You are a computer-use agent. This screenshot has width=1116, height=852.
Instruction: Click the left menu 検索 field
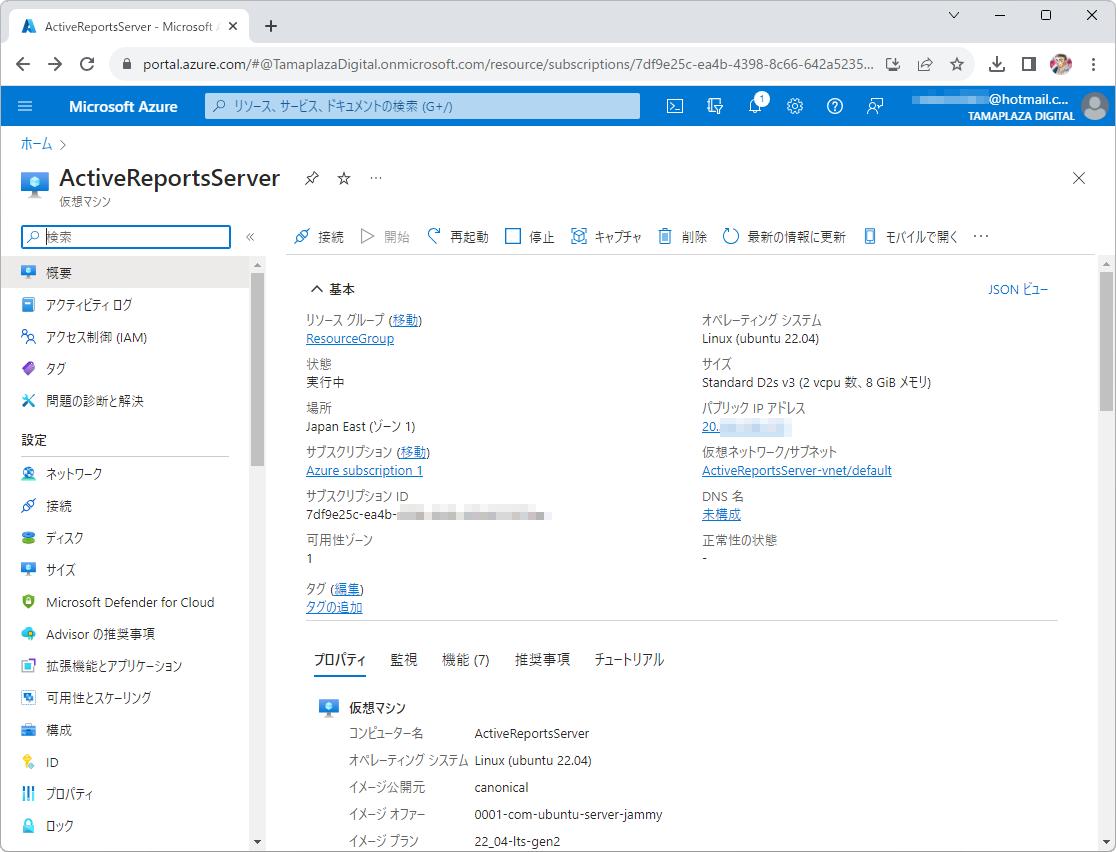pyautogui.click(x=126, y=237)
